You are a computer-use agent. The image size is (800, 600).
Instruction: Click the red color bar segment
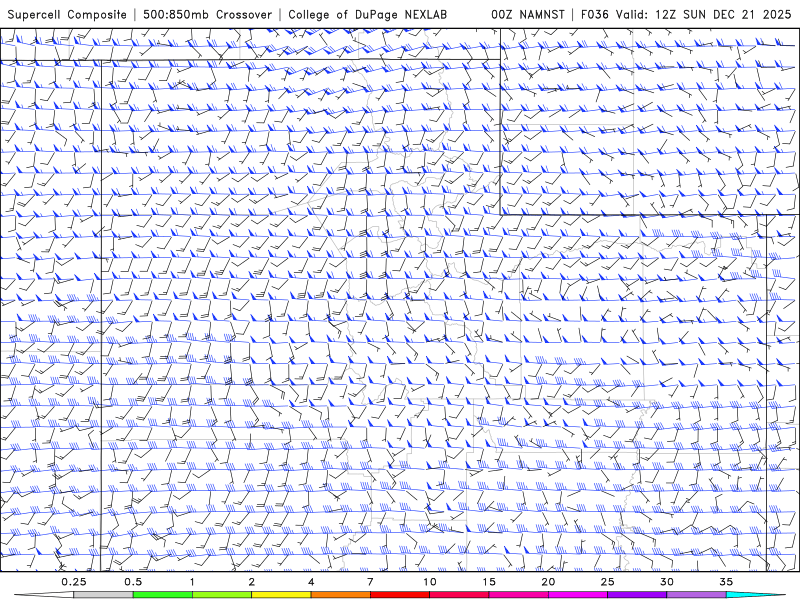click(x=399, y=595)
